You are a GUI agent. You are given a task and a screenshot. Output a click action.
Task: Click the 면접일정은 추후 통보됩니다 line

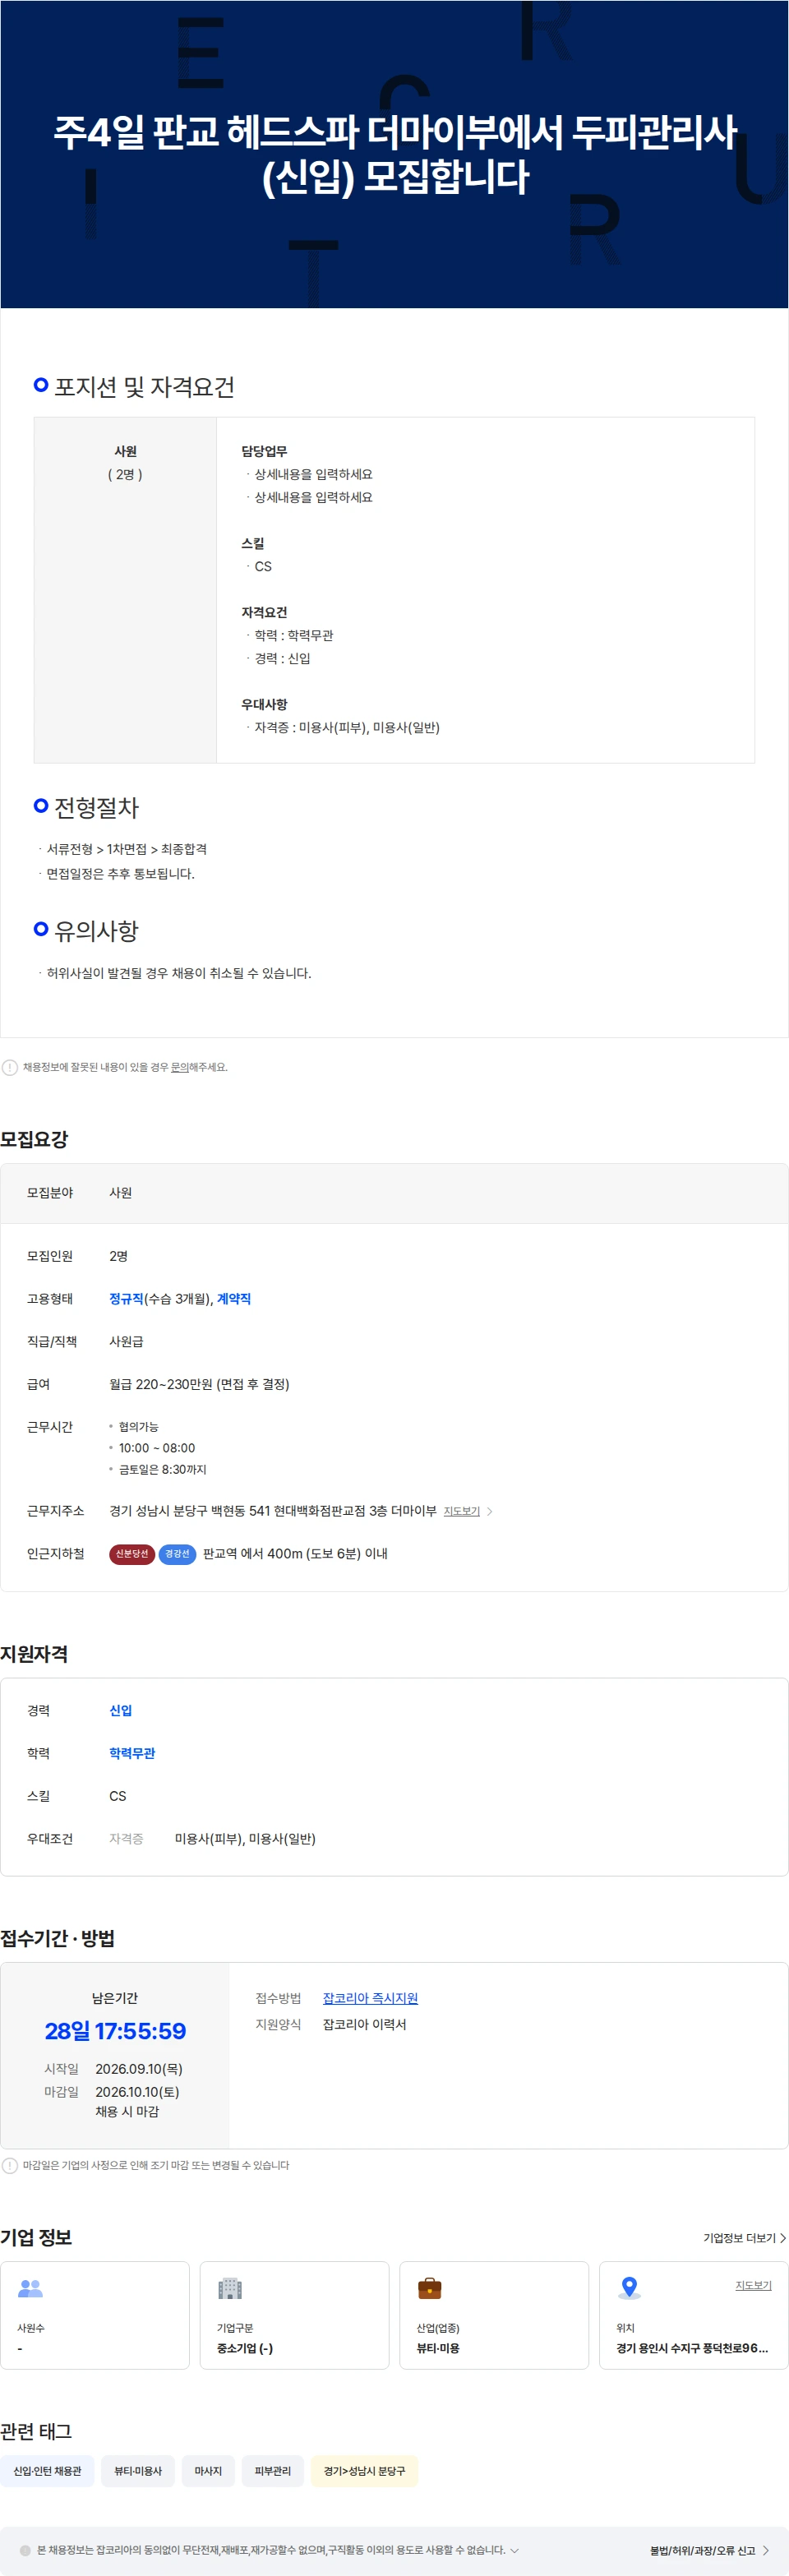pos(121,873)
